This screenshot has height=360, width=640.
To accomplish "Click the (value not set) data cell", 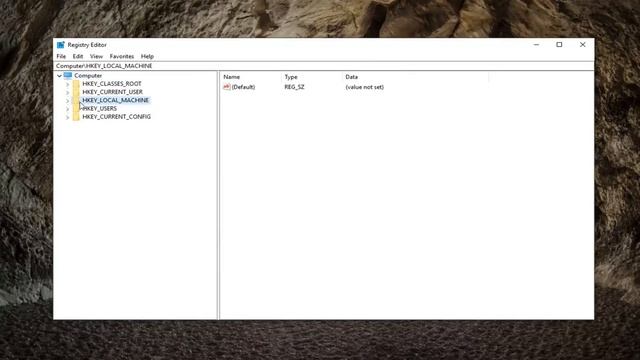I will 364,87.
